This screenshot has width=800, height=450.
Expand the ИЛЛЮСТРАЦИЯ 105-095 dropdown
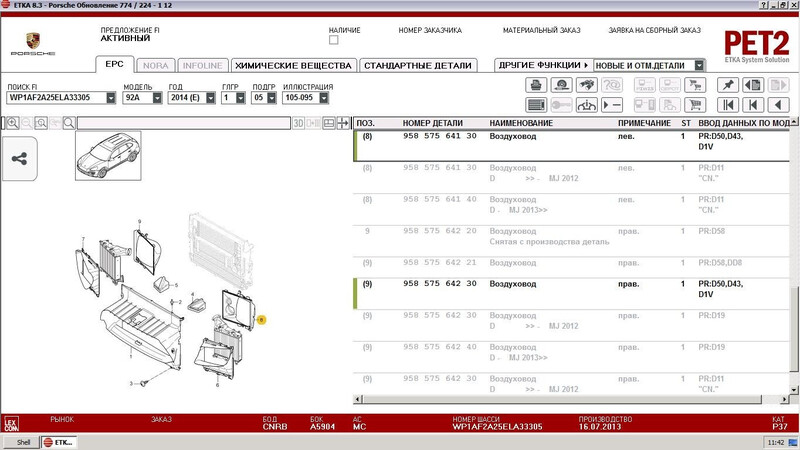(323, 97)
